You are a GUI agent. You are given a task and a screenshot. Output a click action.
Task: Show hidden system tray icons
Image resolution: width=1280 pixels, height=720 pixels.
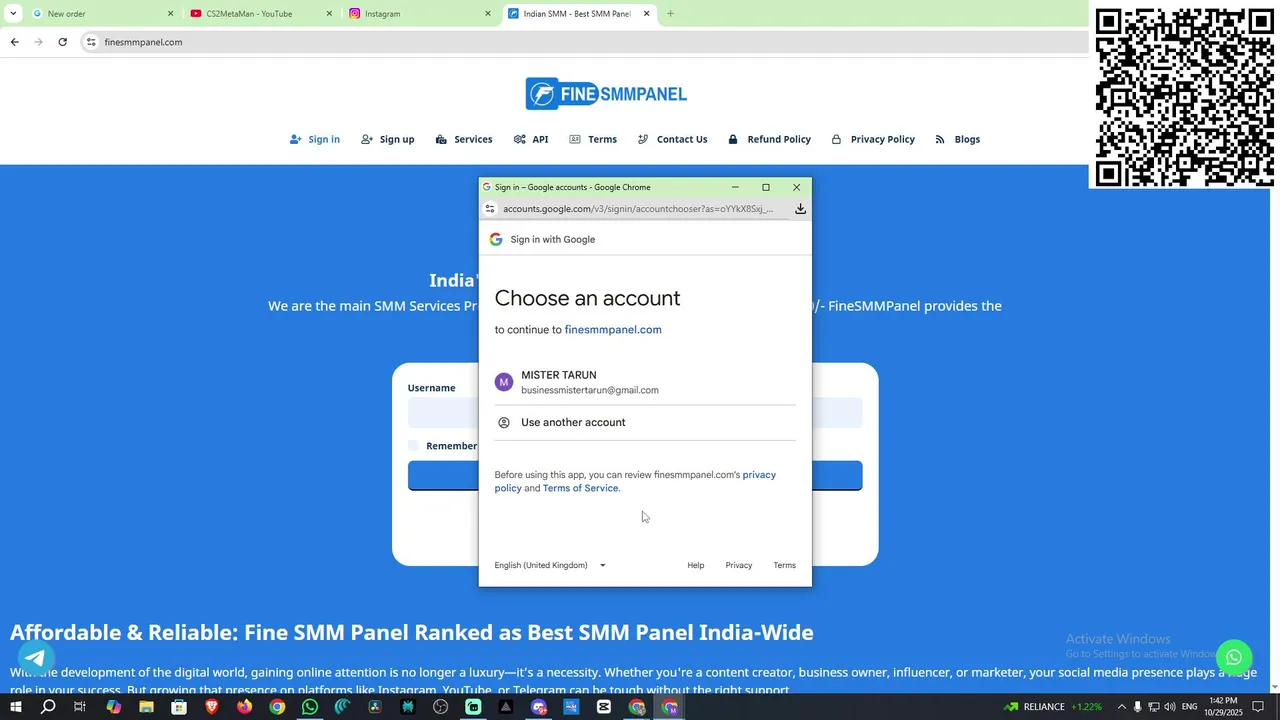coord(1121,707)
